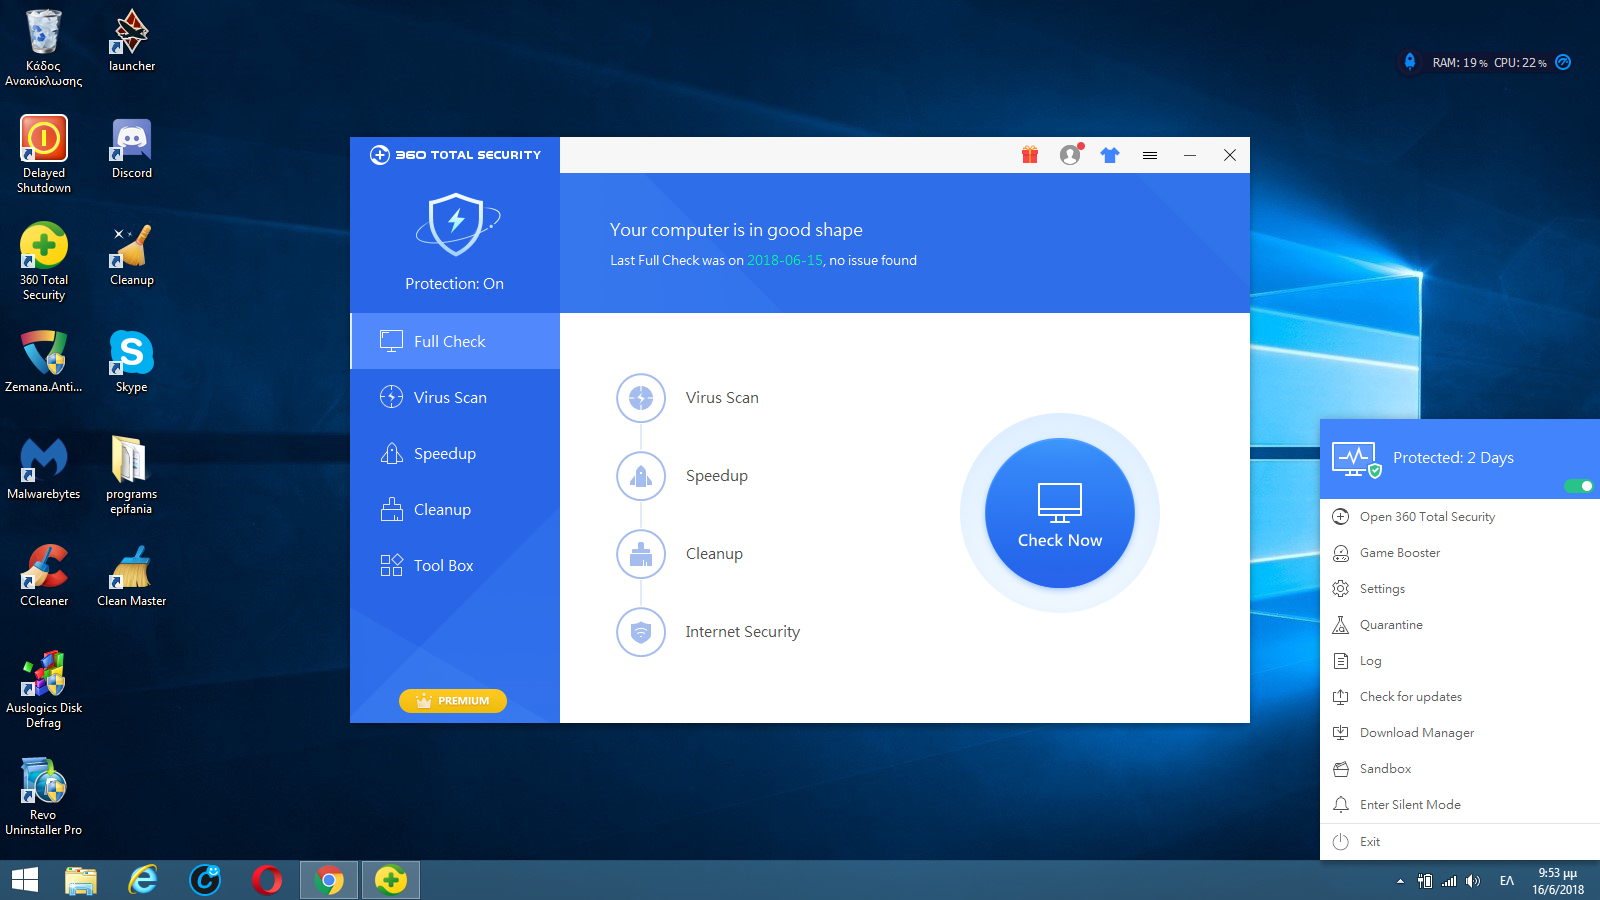Click the rocket boost icon on desktop widget
Screen dimensions: 1600x900
point(1410,62)
